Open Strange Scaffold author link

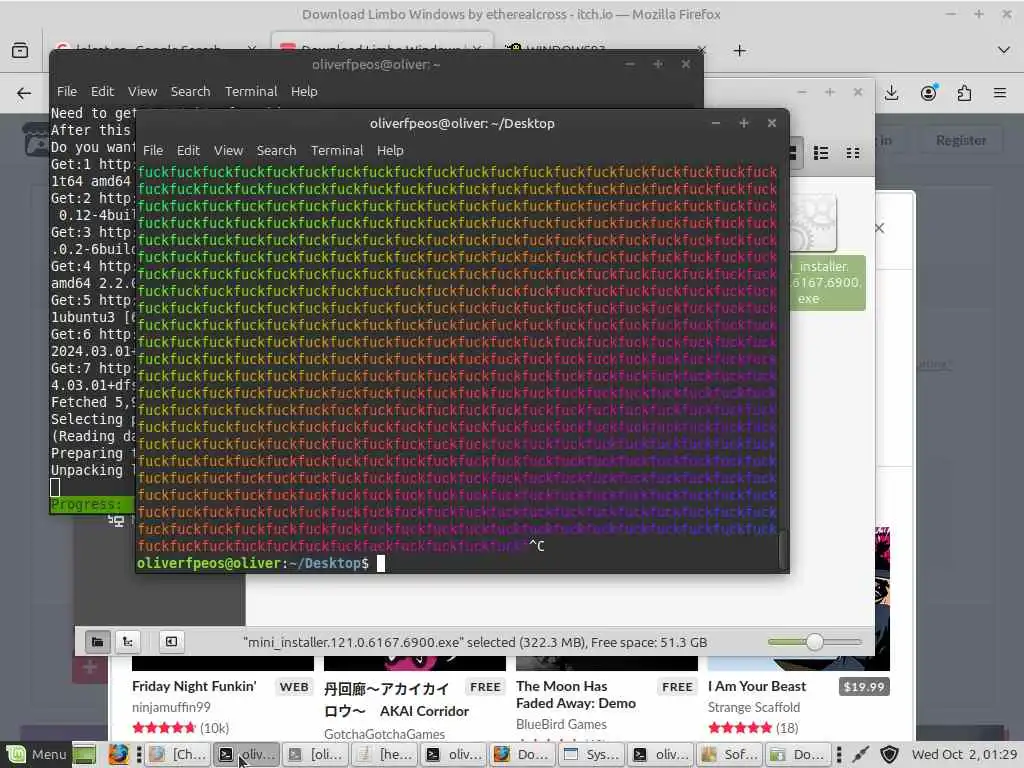point(754,707)
